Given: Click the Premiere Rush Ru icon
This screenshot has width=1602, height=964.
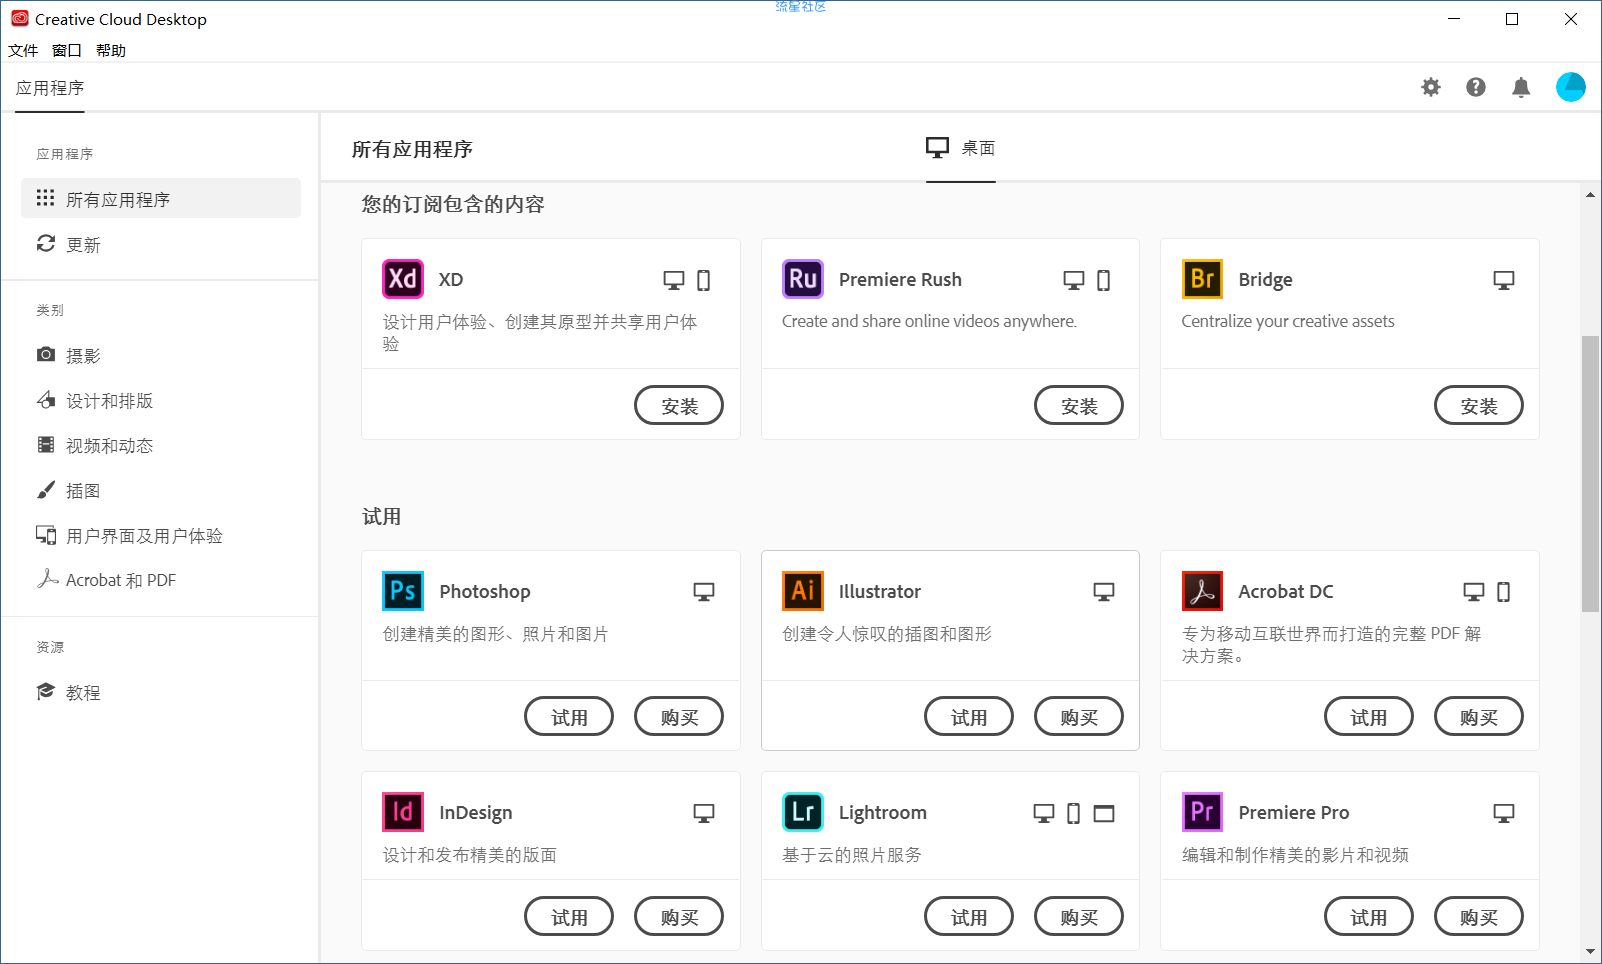Looking at the screenshot, I should (803, 279).
